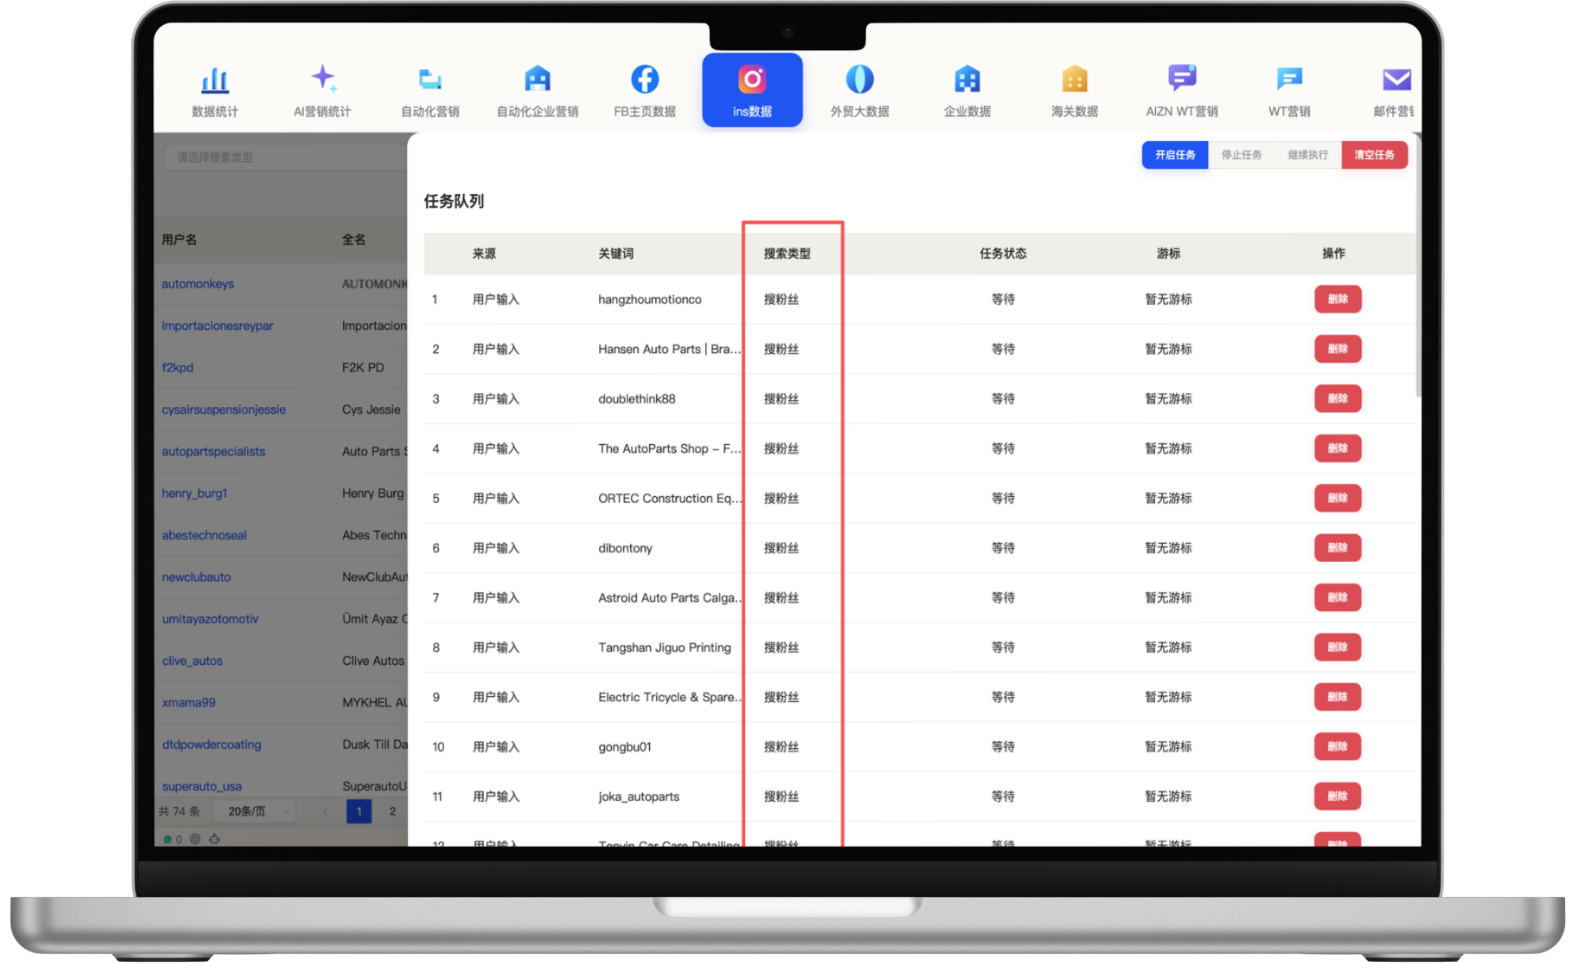Click the 停止任务 button

(x=1241, y=155)
